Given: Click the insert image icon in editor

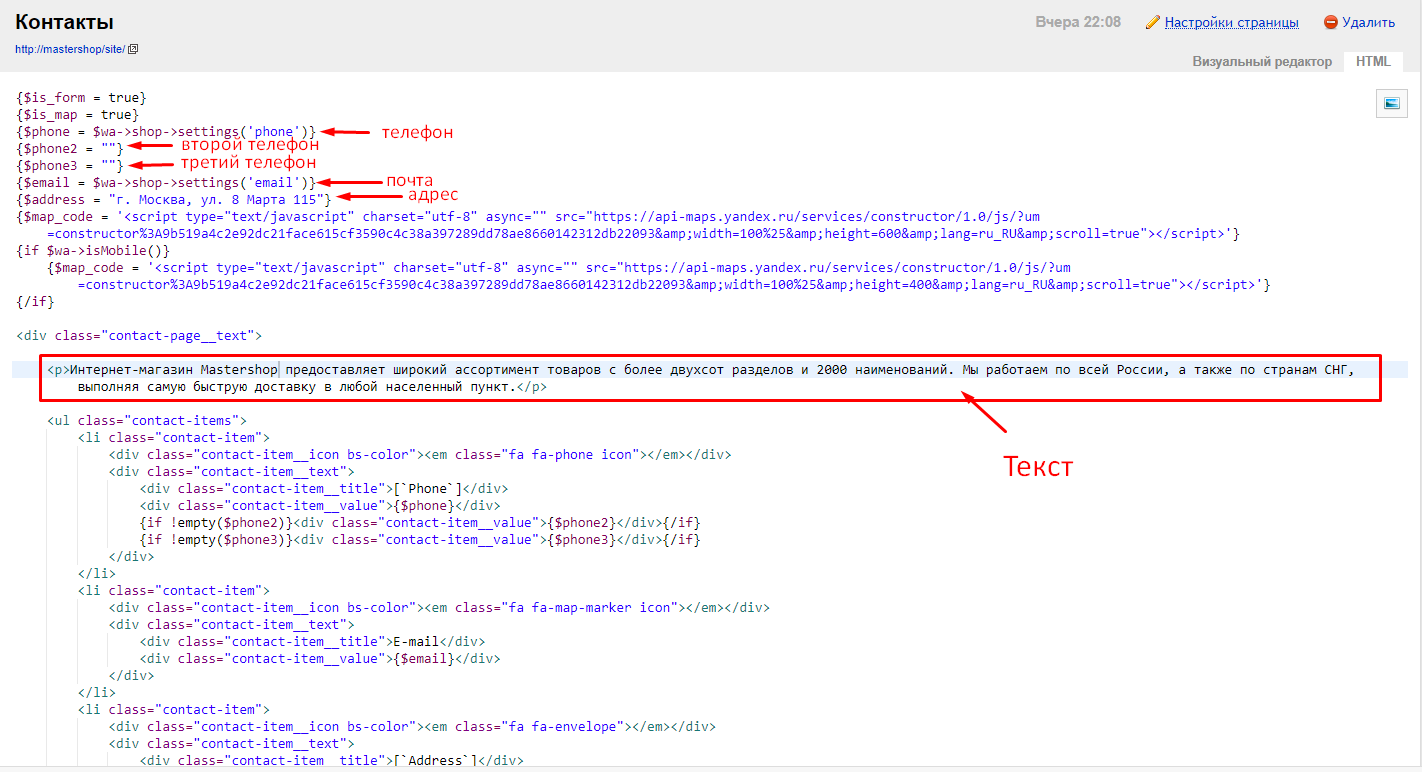Looking at the screenshot, I should pos(1391,102).
